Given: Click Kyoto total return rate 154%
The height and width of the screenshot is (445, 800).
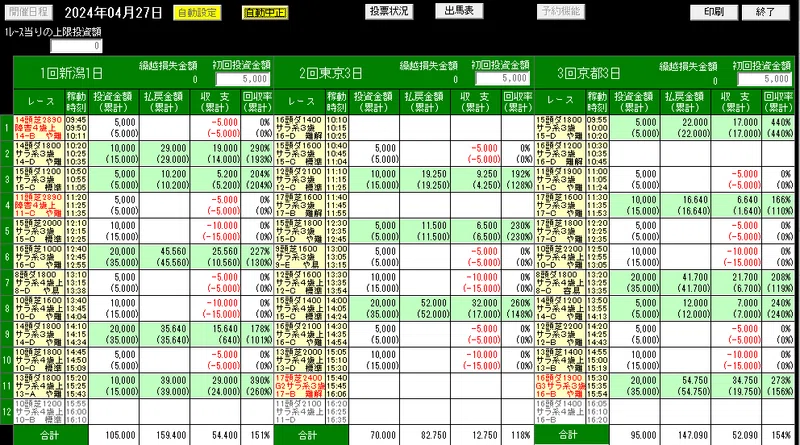Looking at the screenshot, I should (x=778, y=435).
